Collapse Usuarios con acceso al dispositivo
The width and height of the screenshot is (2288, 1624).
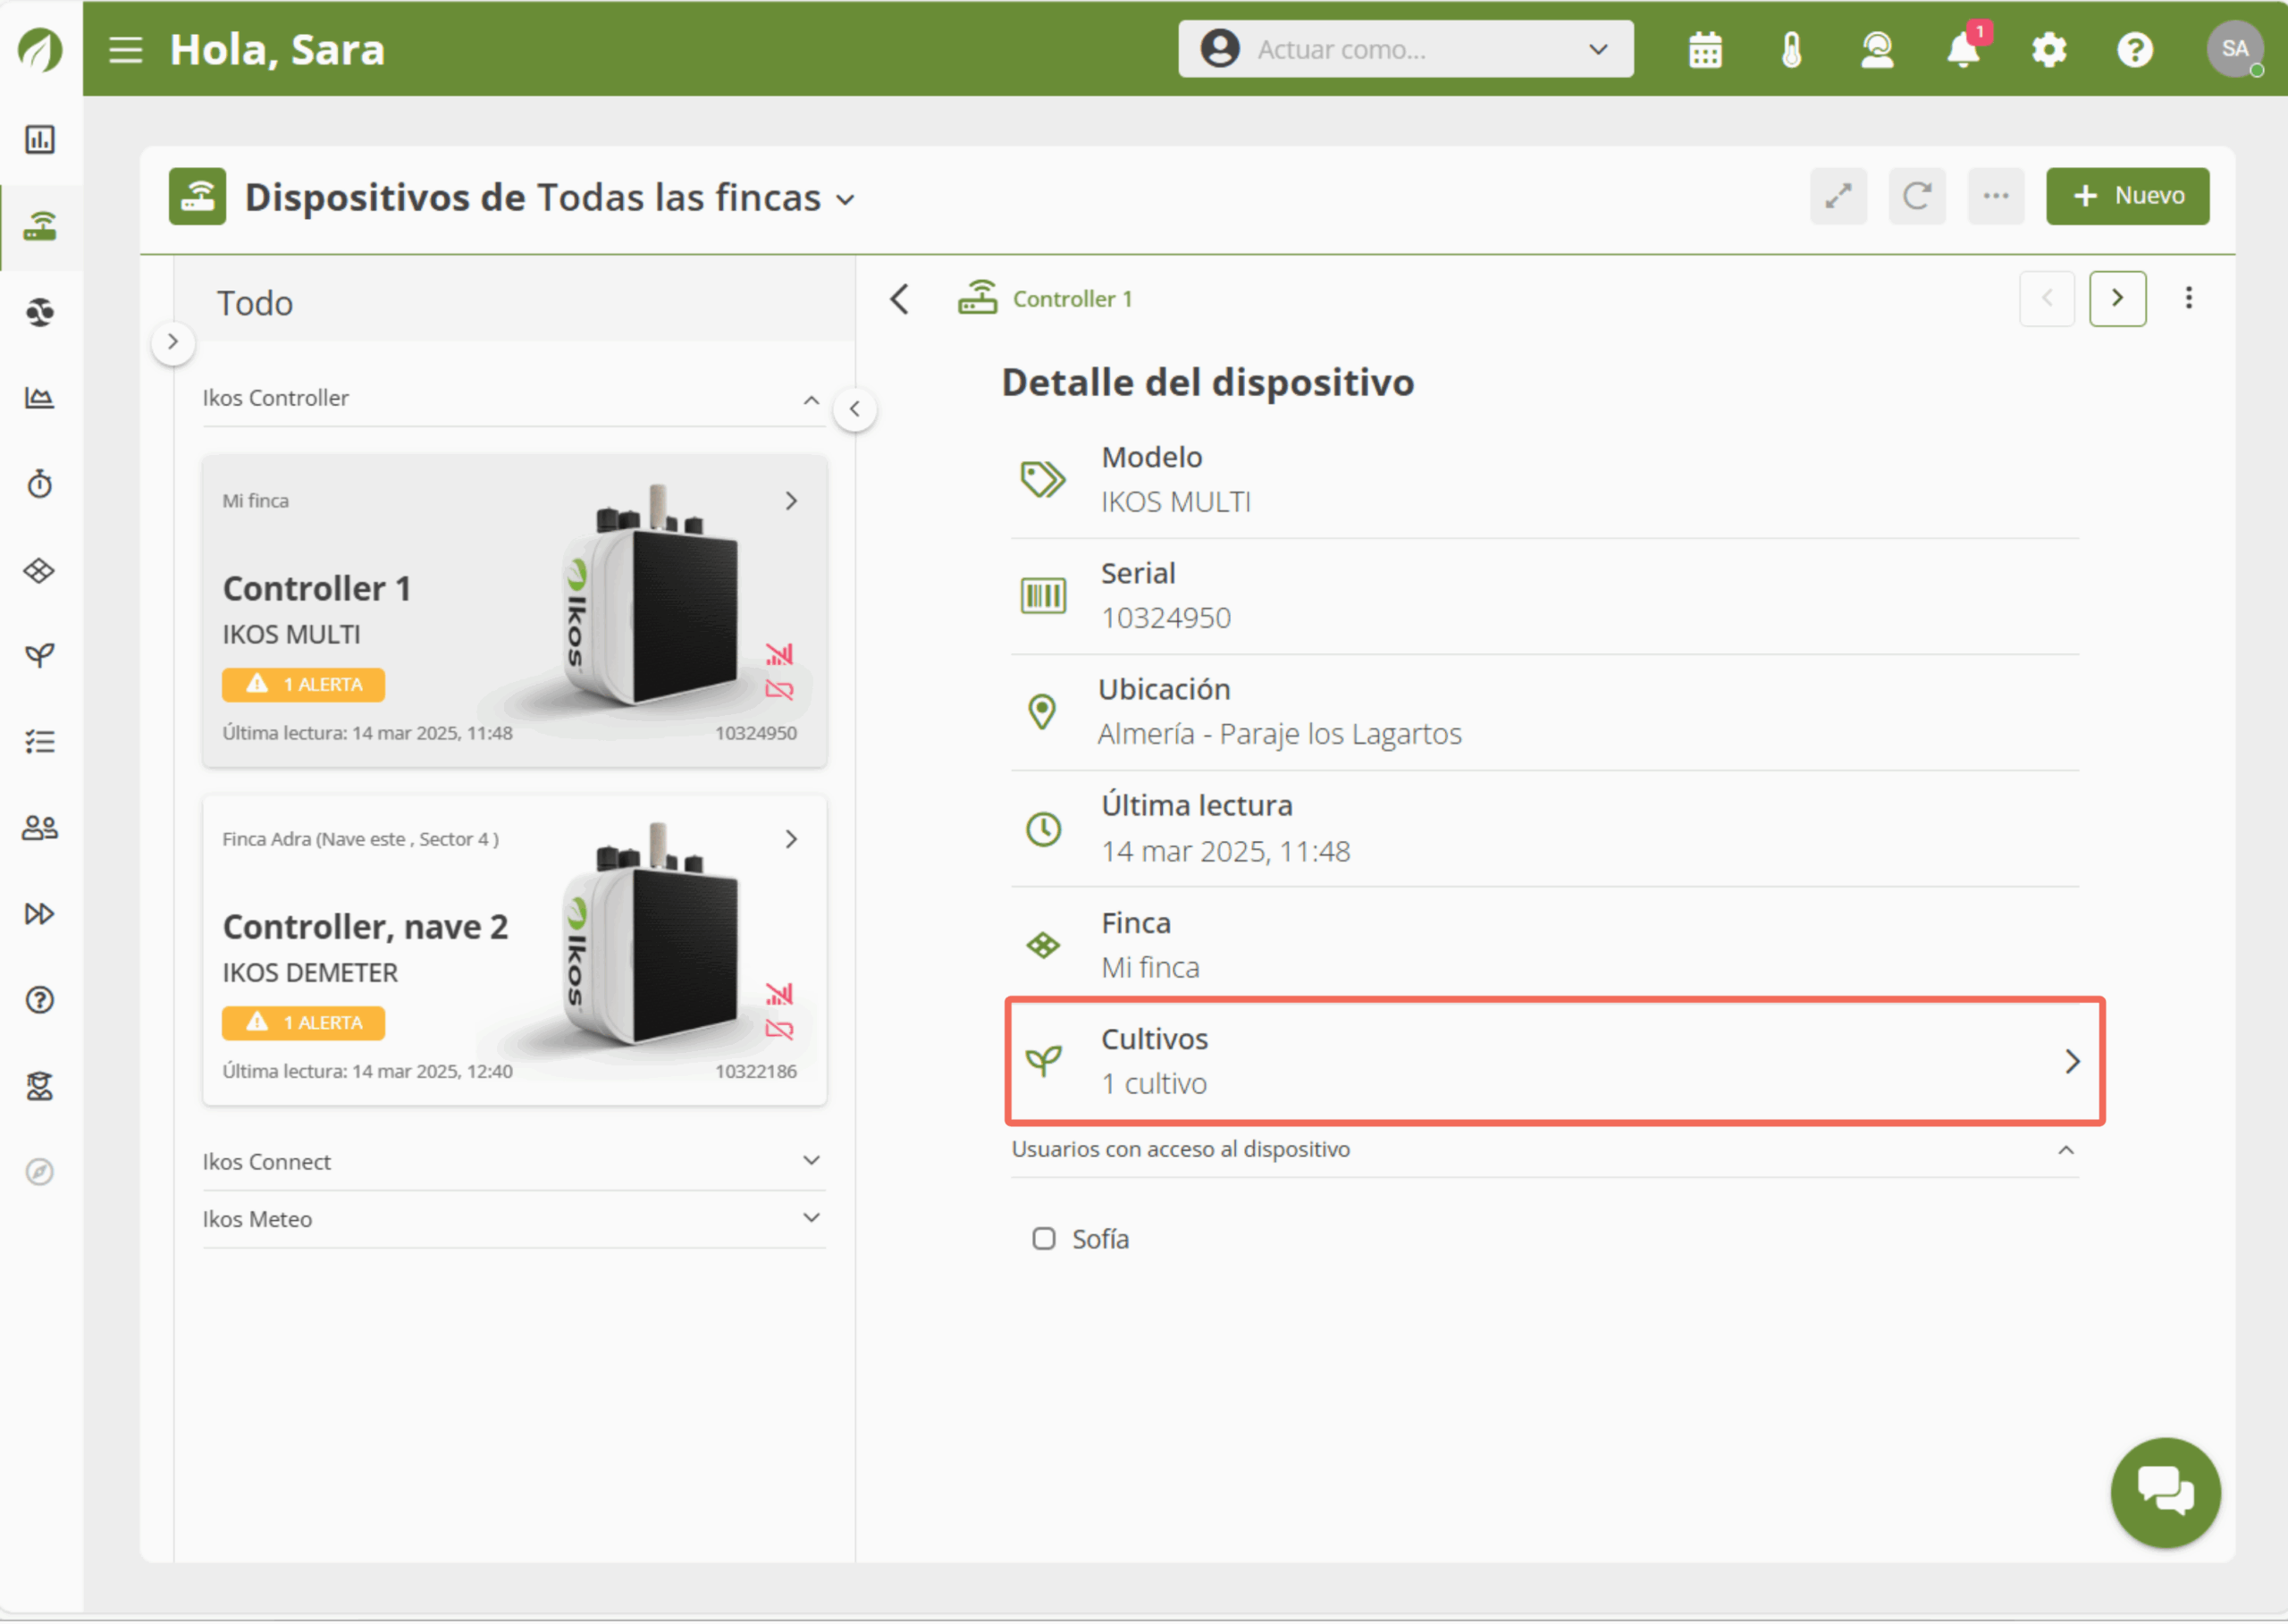[2065, 1150]
